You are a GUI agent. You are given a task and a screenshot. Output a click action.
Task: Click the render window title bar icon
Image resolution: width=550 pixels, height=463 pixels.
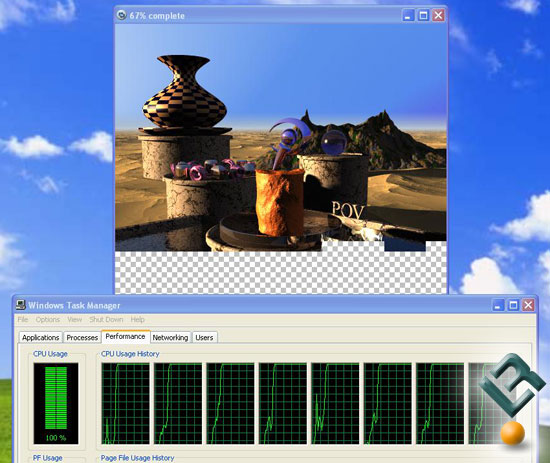(121, 15)
